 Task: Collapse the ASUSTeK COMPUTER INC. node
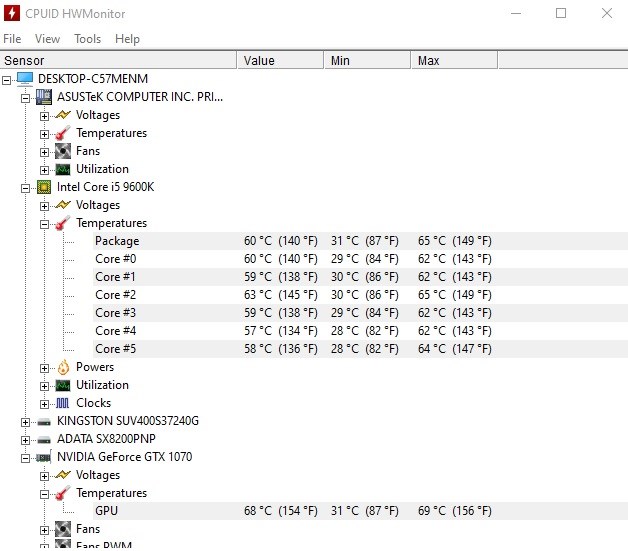coord(25,99)
